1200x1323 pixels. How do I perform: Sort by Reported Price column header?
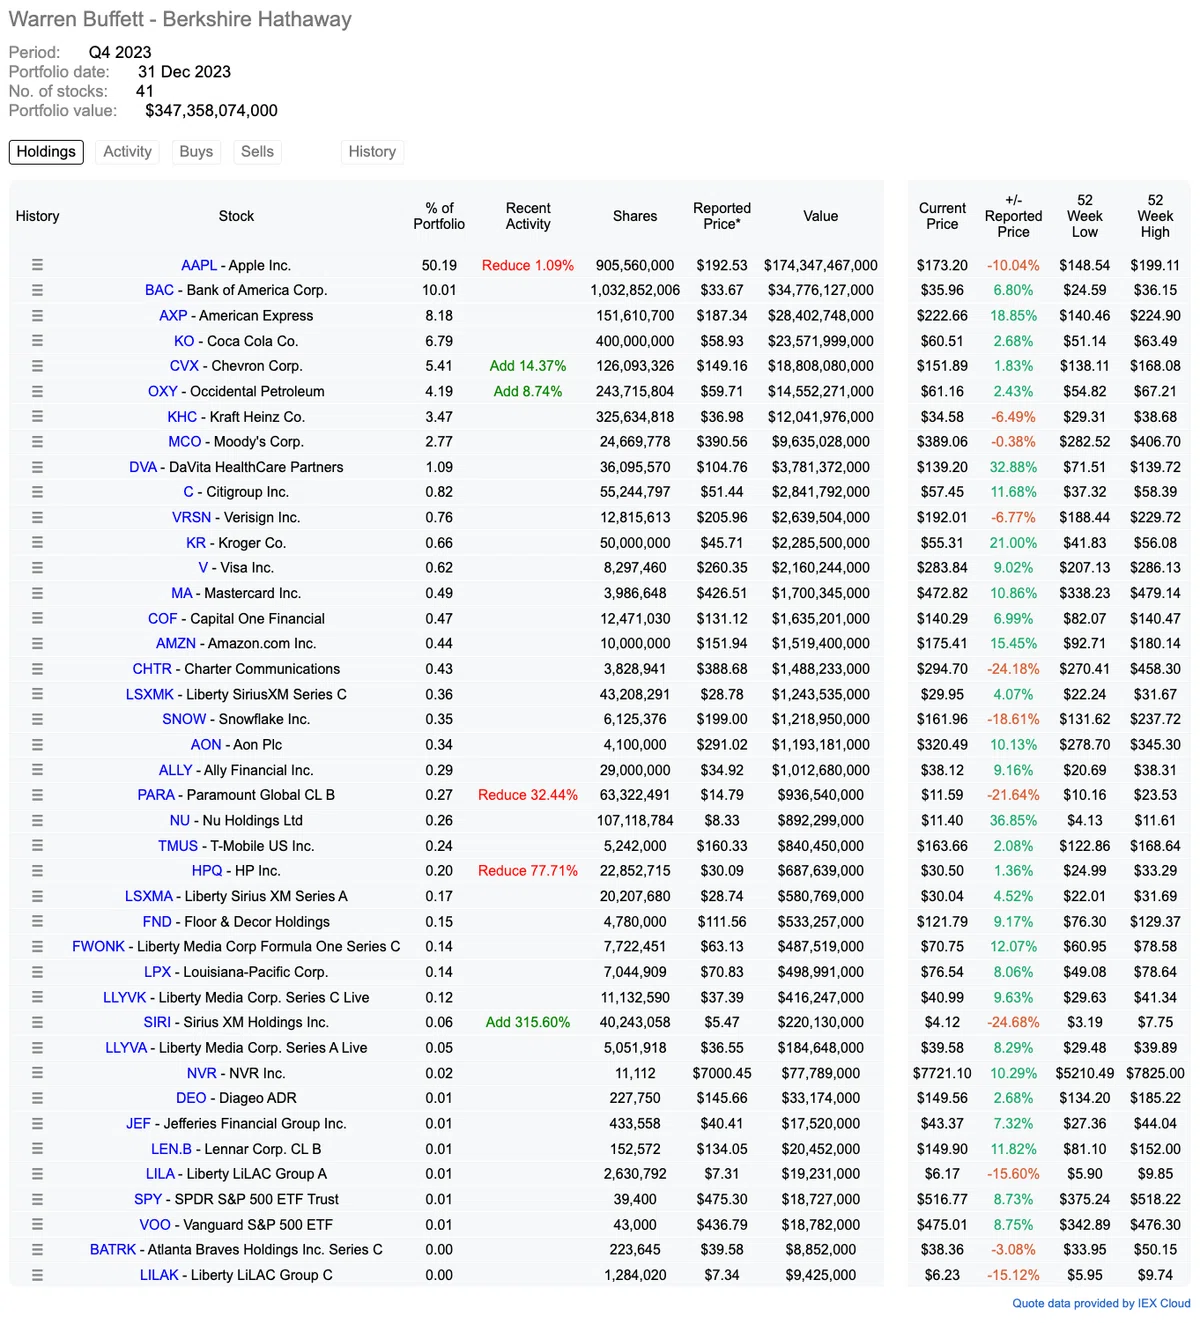tap(722, 216)
